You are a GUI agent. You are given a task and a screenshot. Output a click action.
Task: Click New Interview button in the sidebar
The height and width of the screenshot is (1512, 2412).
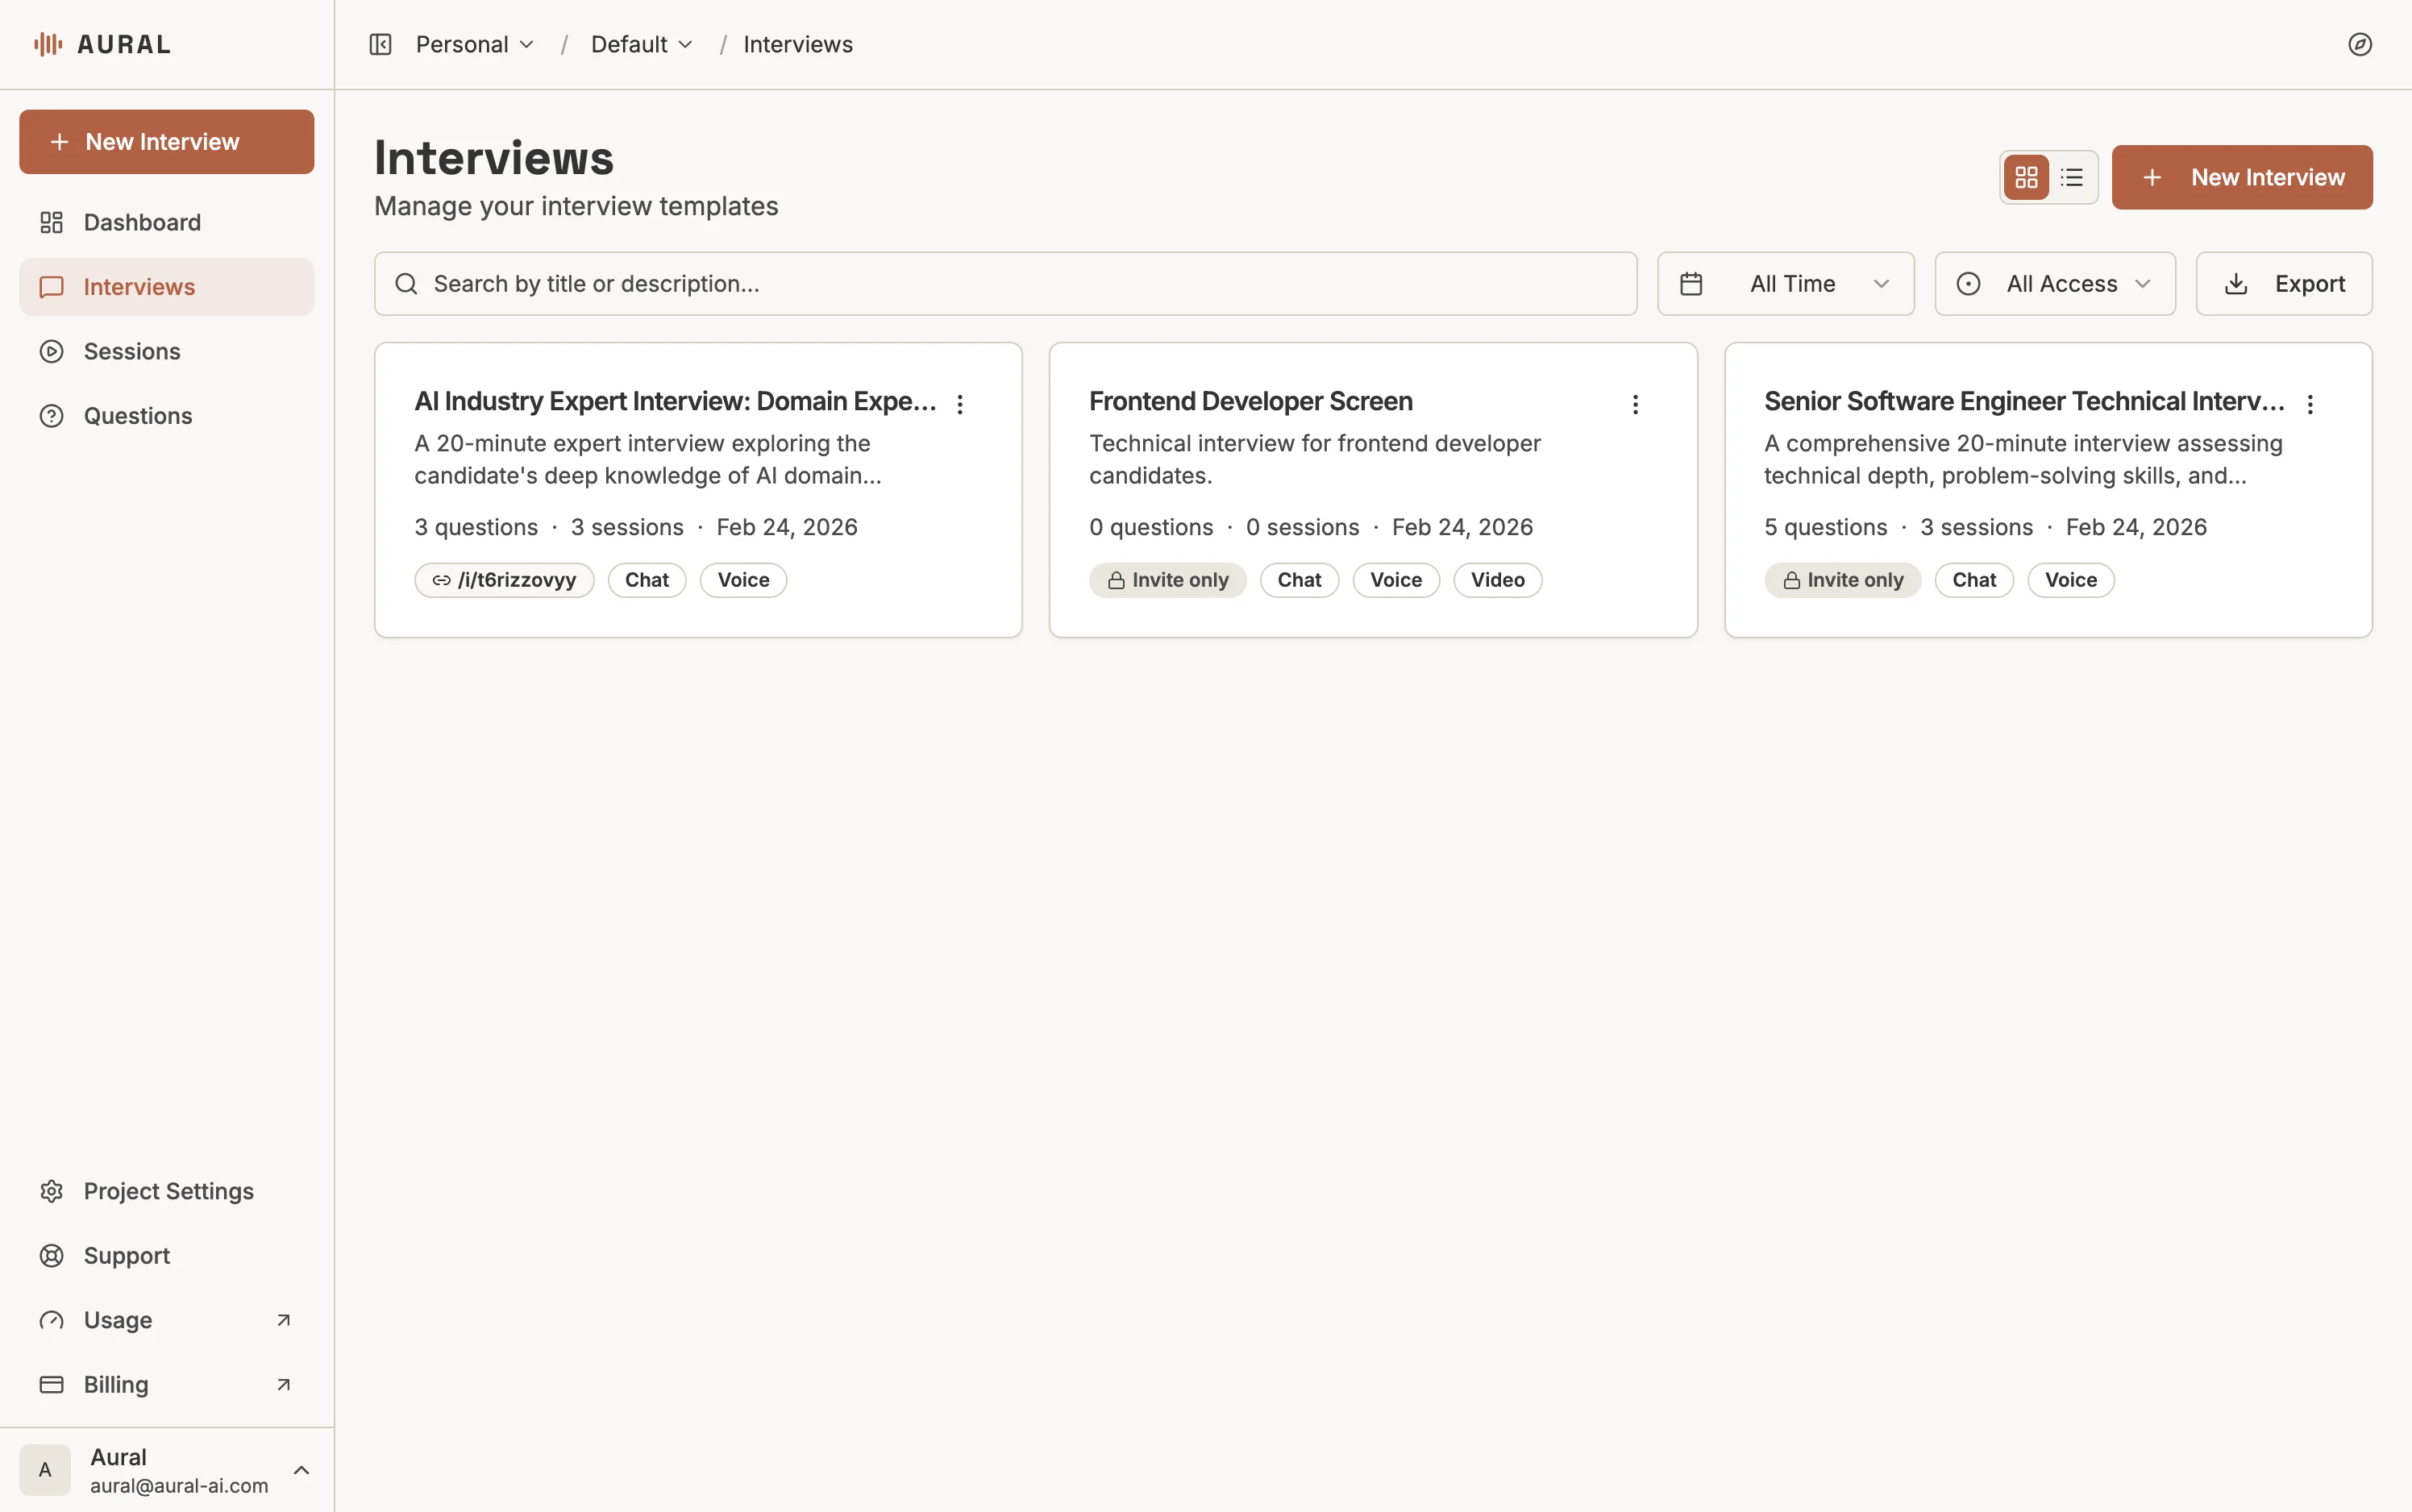166,142
